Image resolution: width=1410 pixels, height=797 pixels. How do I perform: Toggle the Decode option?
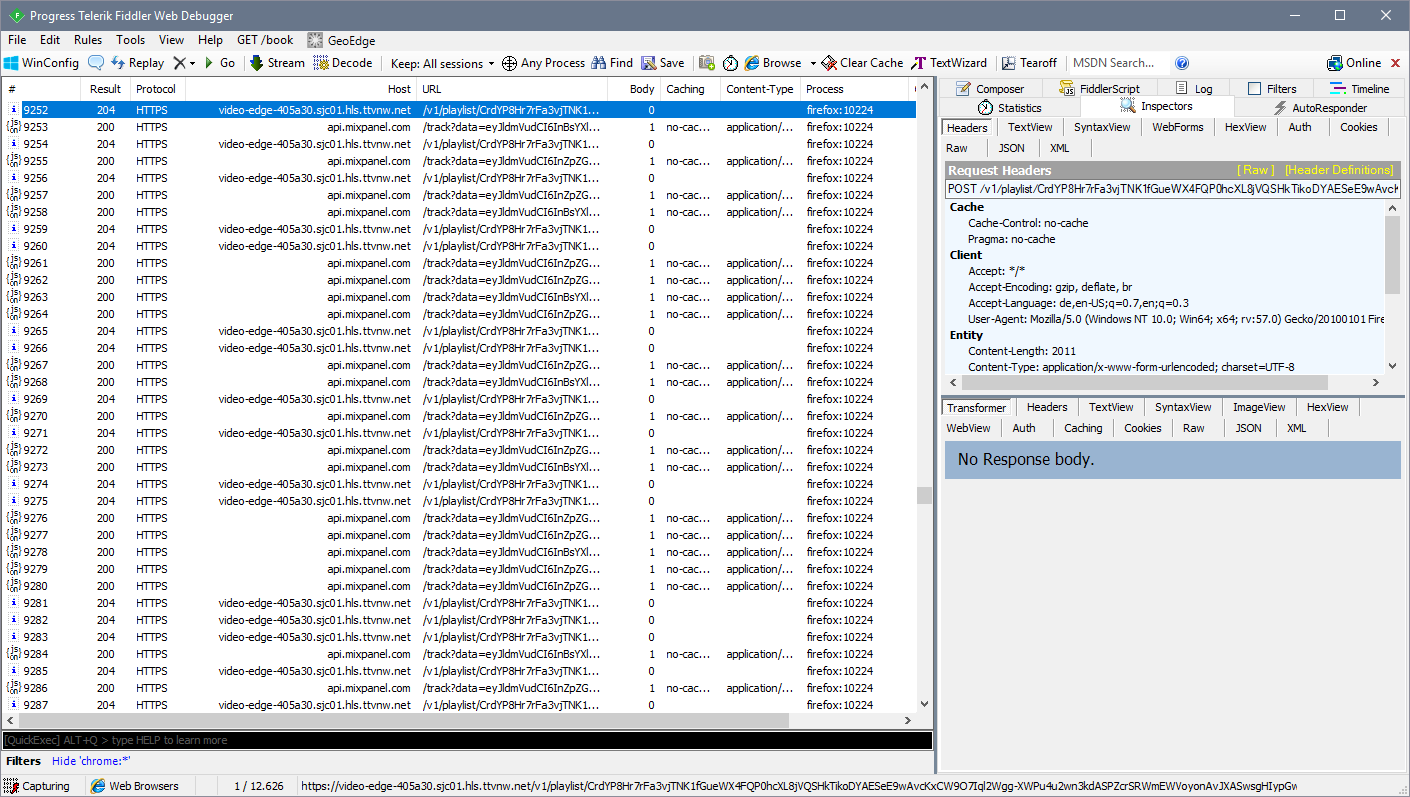point(343,63)
